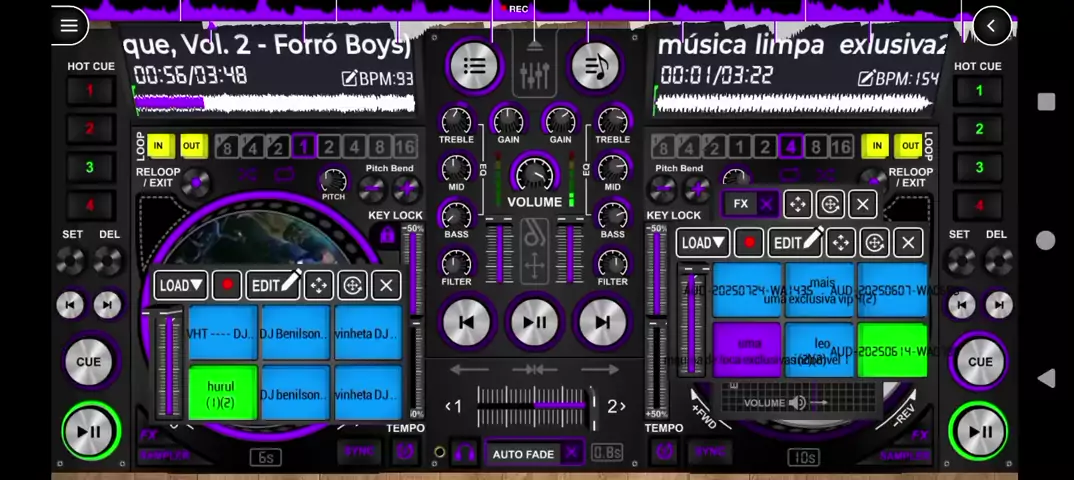Expand the LOAD dropdown on right sampler
This screenshot has width=1074, height=480.
703,242
